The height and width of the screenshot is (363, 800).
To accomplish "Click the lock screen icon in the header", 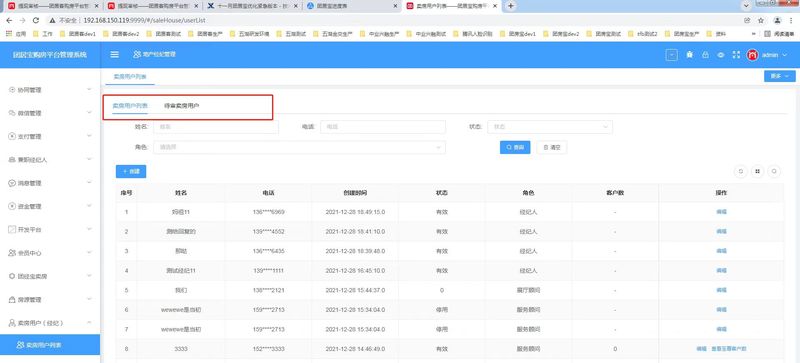I will 705,55.
